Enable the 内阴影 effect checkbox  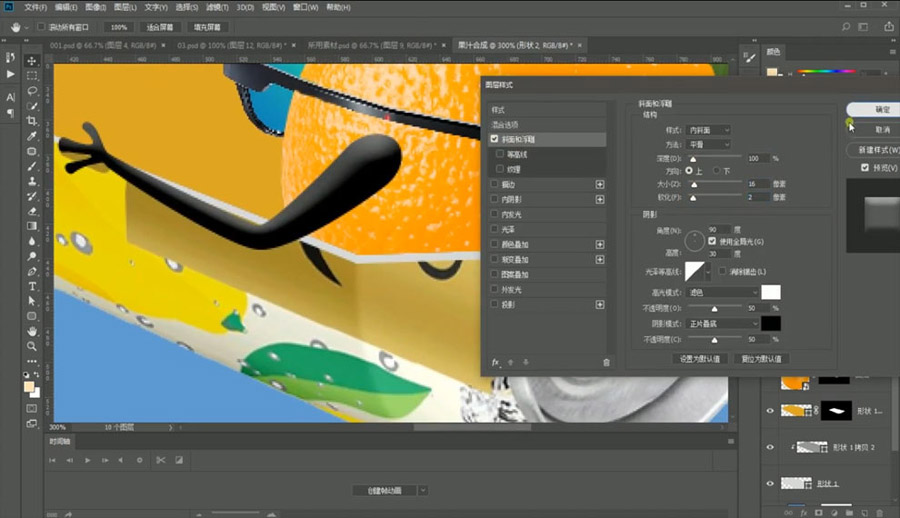click(x=495, y=199)
